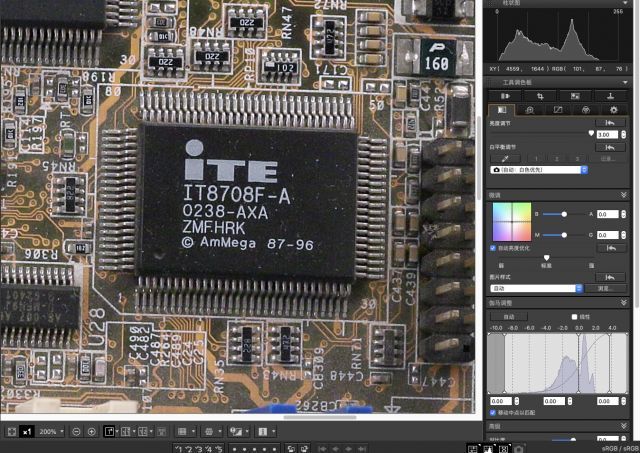Open the white balance preset dropdown
The image size is (640, 453).
click(x=539, y=170)
